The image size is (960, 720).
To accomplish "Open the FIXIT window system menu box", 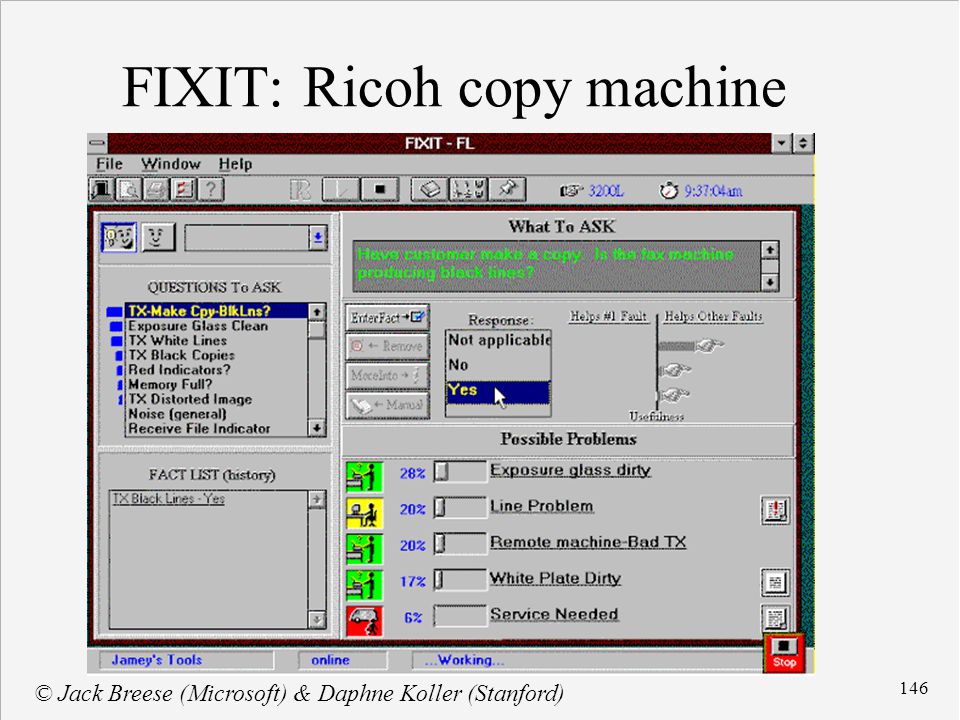I will pos(97,144).
